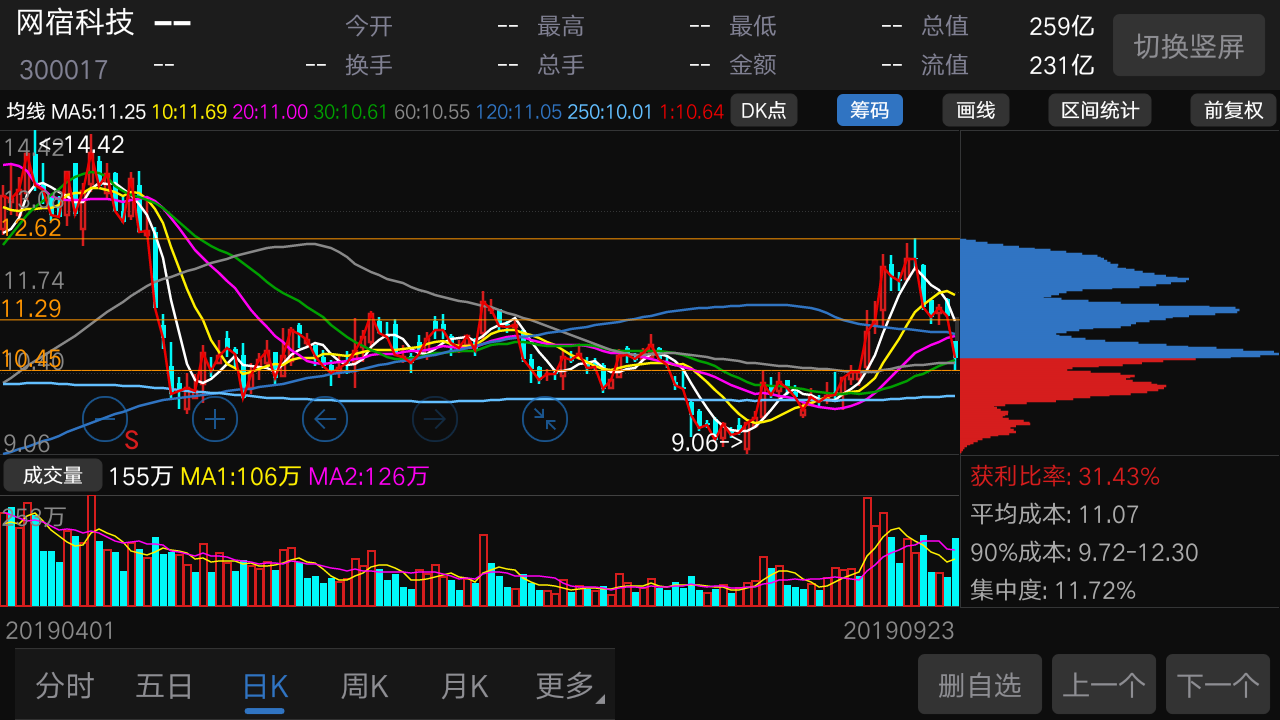Move chart right with arrow circle icon

pos(434,419)
